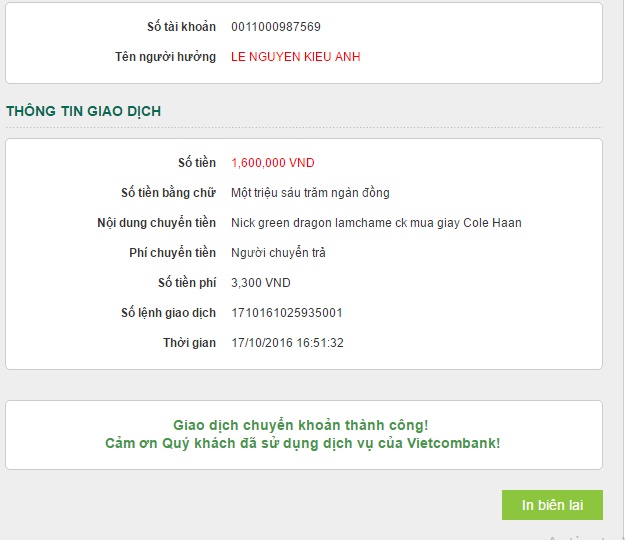Screen dimensions: 625x545
Task: Click the account number 0011000987569
Action: (275, 27)
